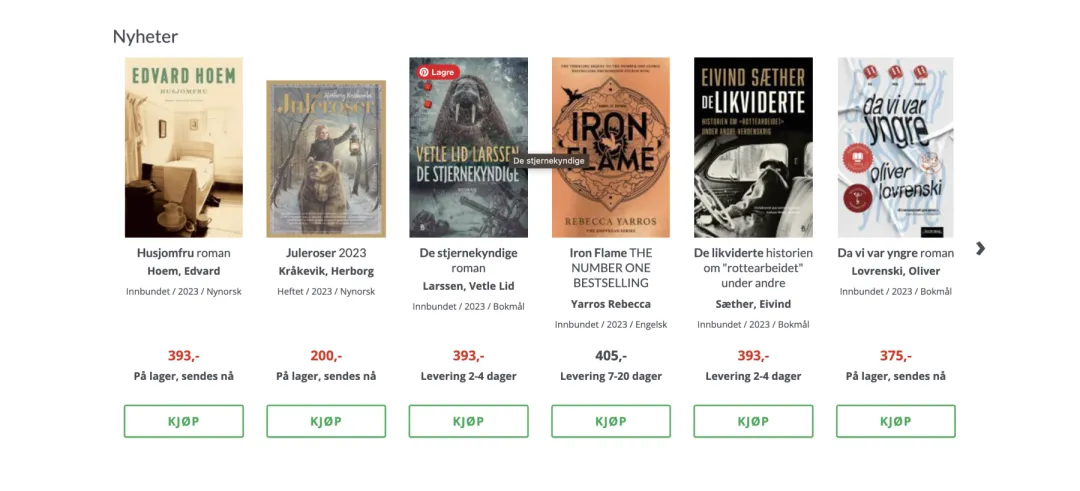
Task: Click the Pinterest Lagre save button
Action: (x=437, y=72)
